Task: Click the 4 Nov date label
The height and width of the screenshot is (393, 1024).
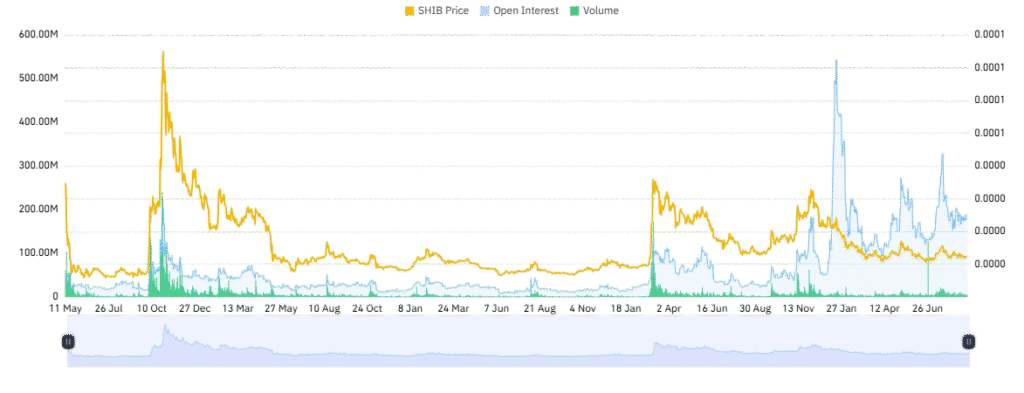Action: [x=583, y=308]
